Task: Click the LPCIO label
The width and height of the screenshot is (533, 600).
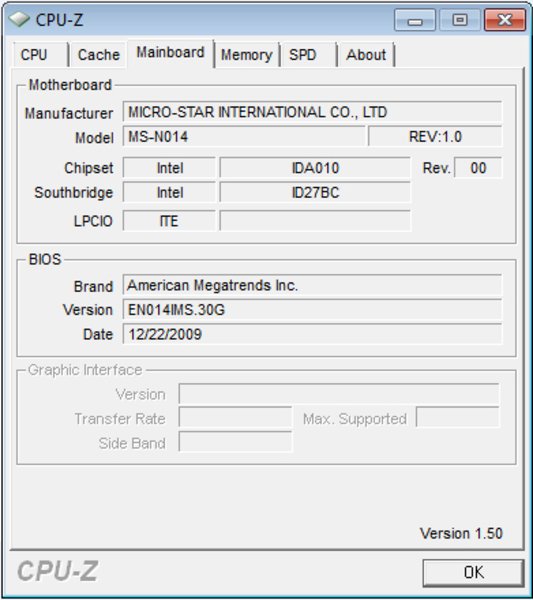Action: 93,221
